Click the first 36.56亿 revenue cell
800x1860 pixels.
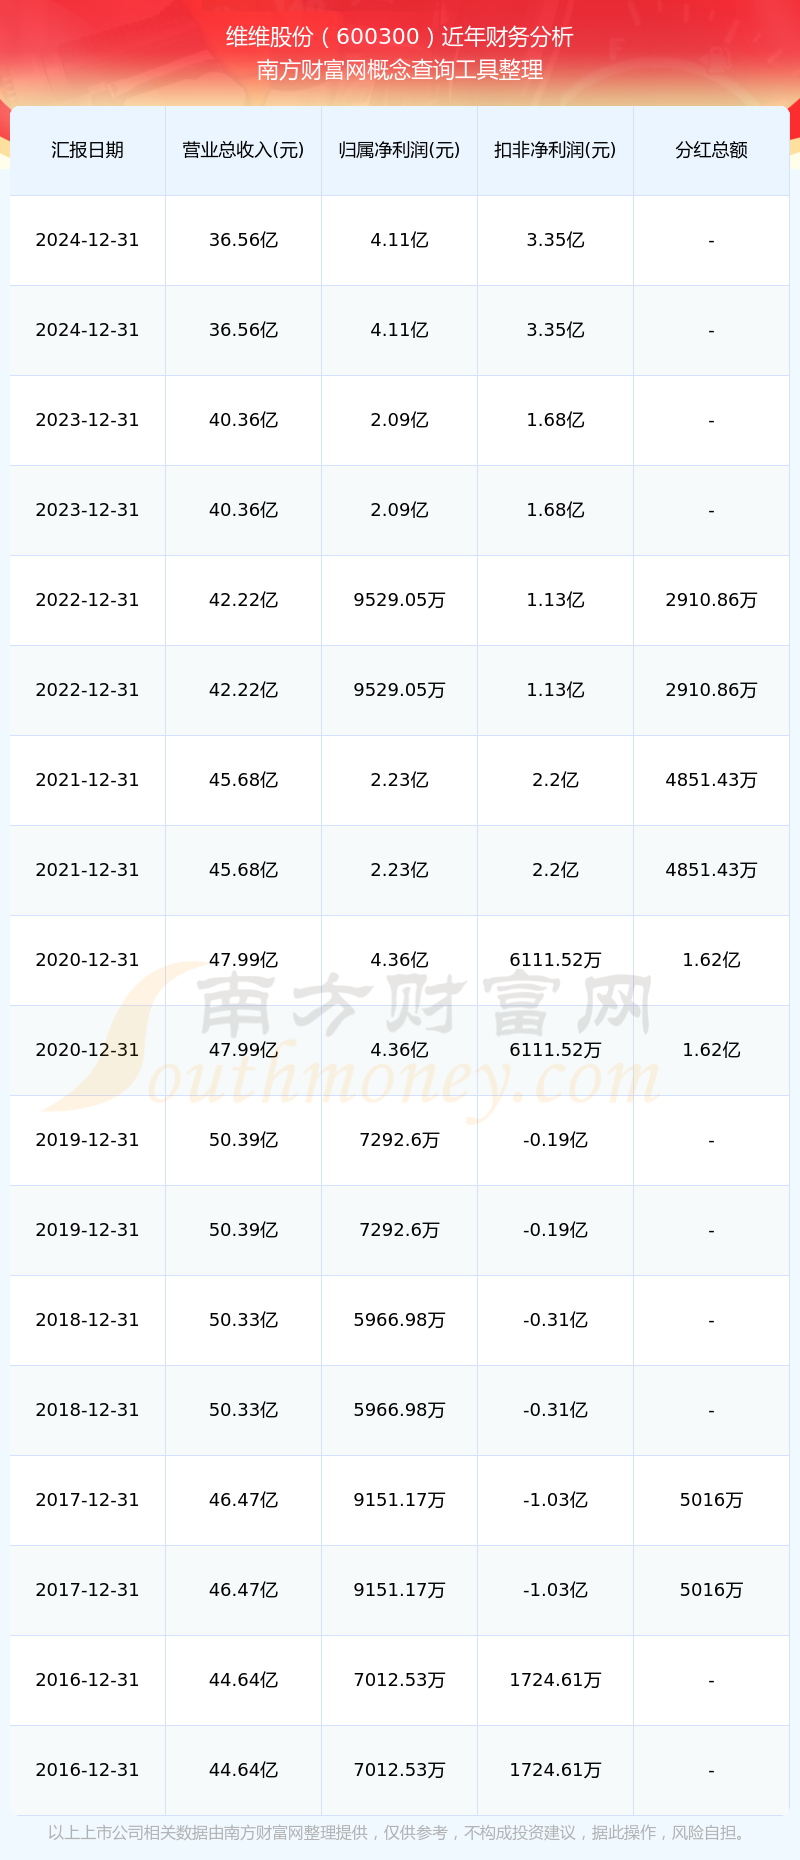[243, 240]
